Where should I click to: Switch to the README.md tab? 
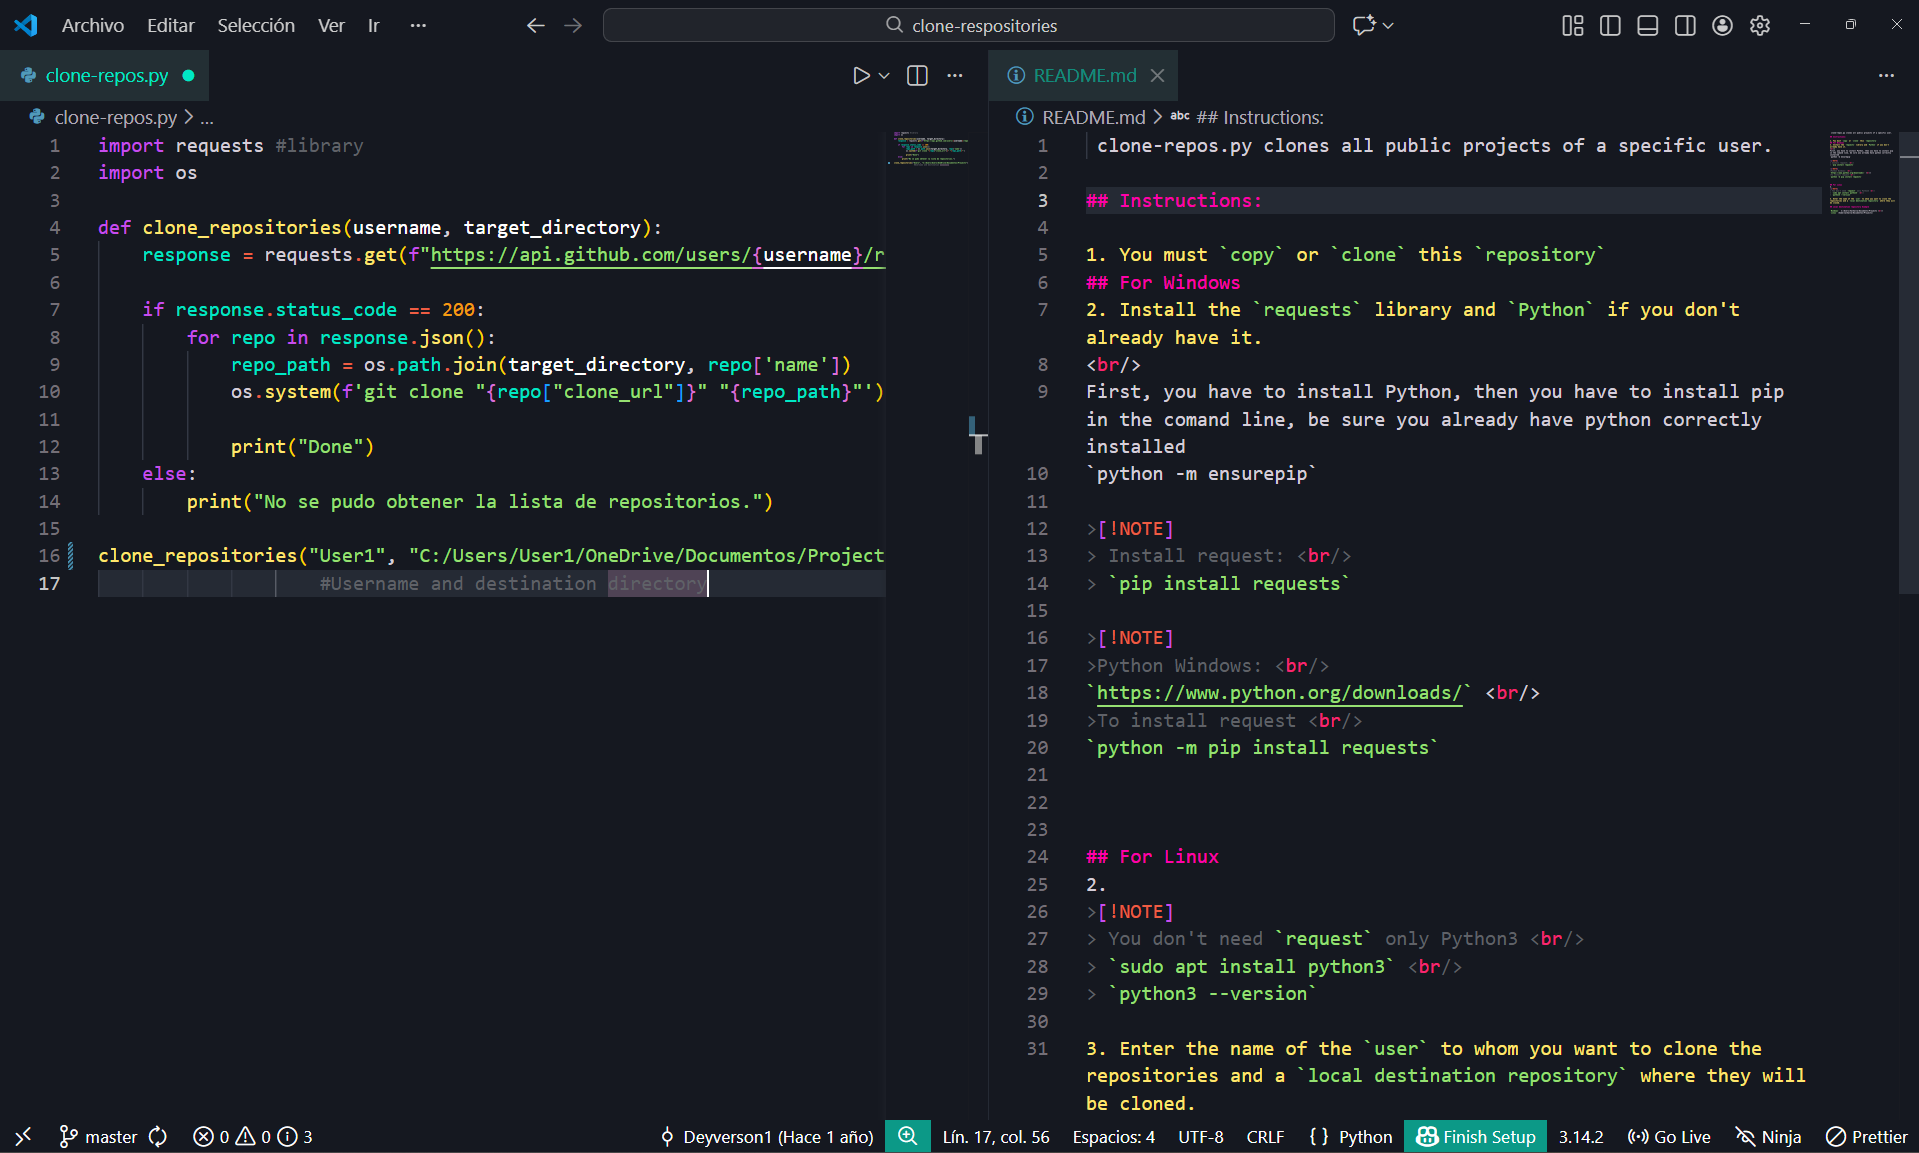click(x=1084, y=75)
